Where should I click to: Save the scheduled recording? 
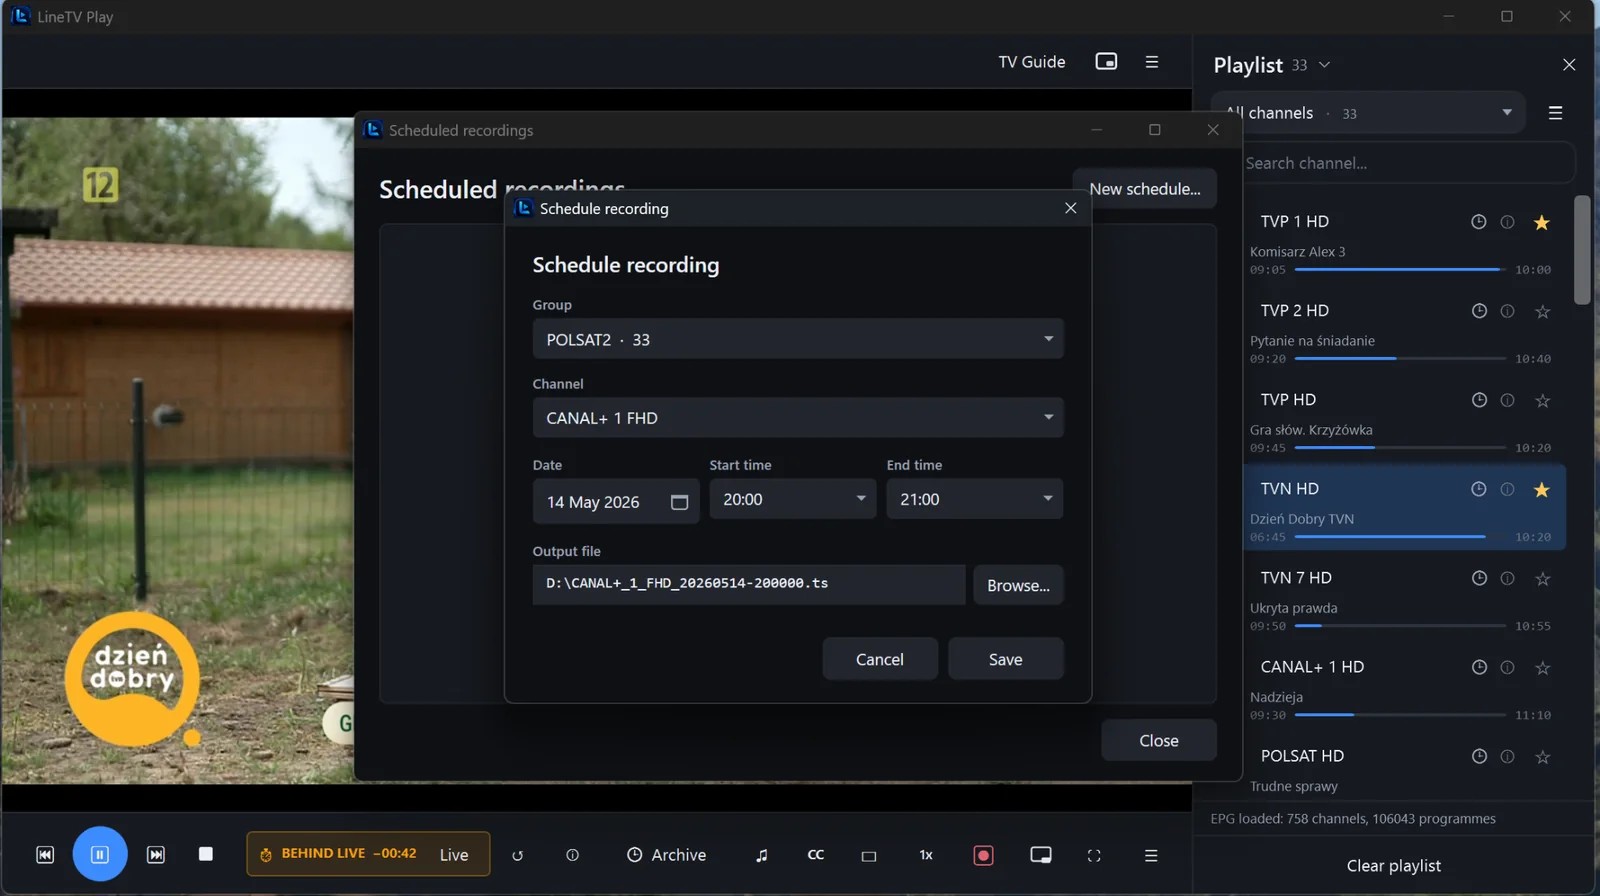[x=1006, y=659]
